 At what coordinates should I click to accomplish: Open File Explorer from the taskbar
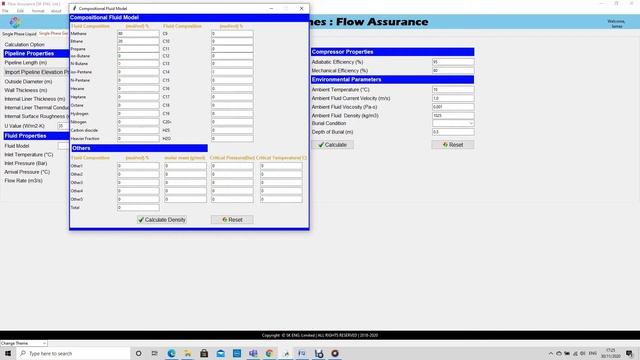coord(188,353)
